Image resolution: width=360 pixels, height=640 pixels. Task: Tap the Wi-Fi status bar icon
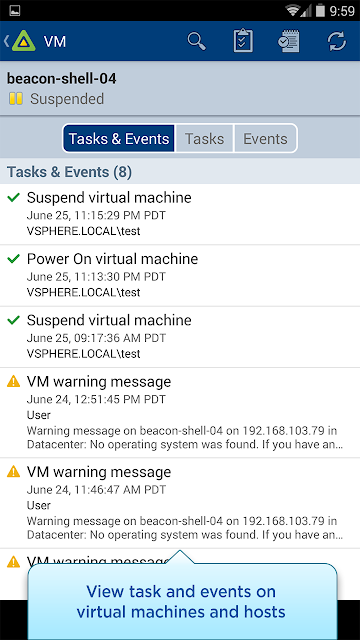click(x=293, y=10)
